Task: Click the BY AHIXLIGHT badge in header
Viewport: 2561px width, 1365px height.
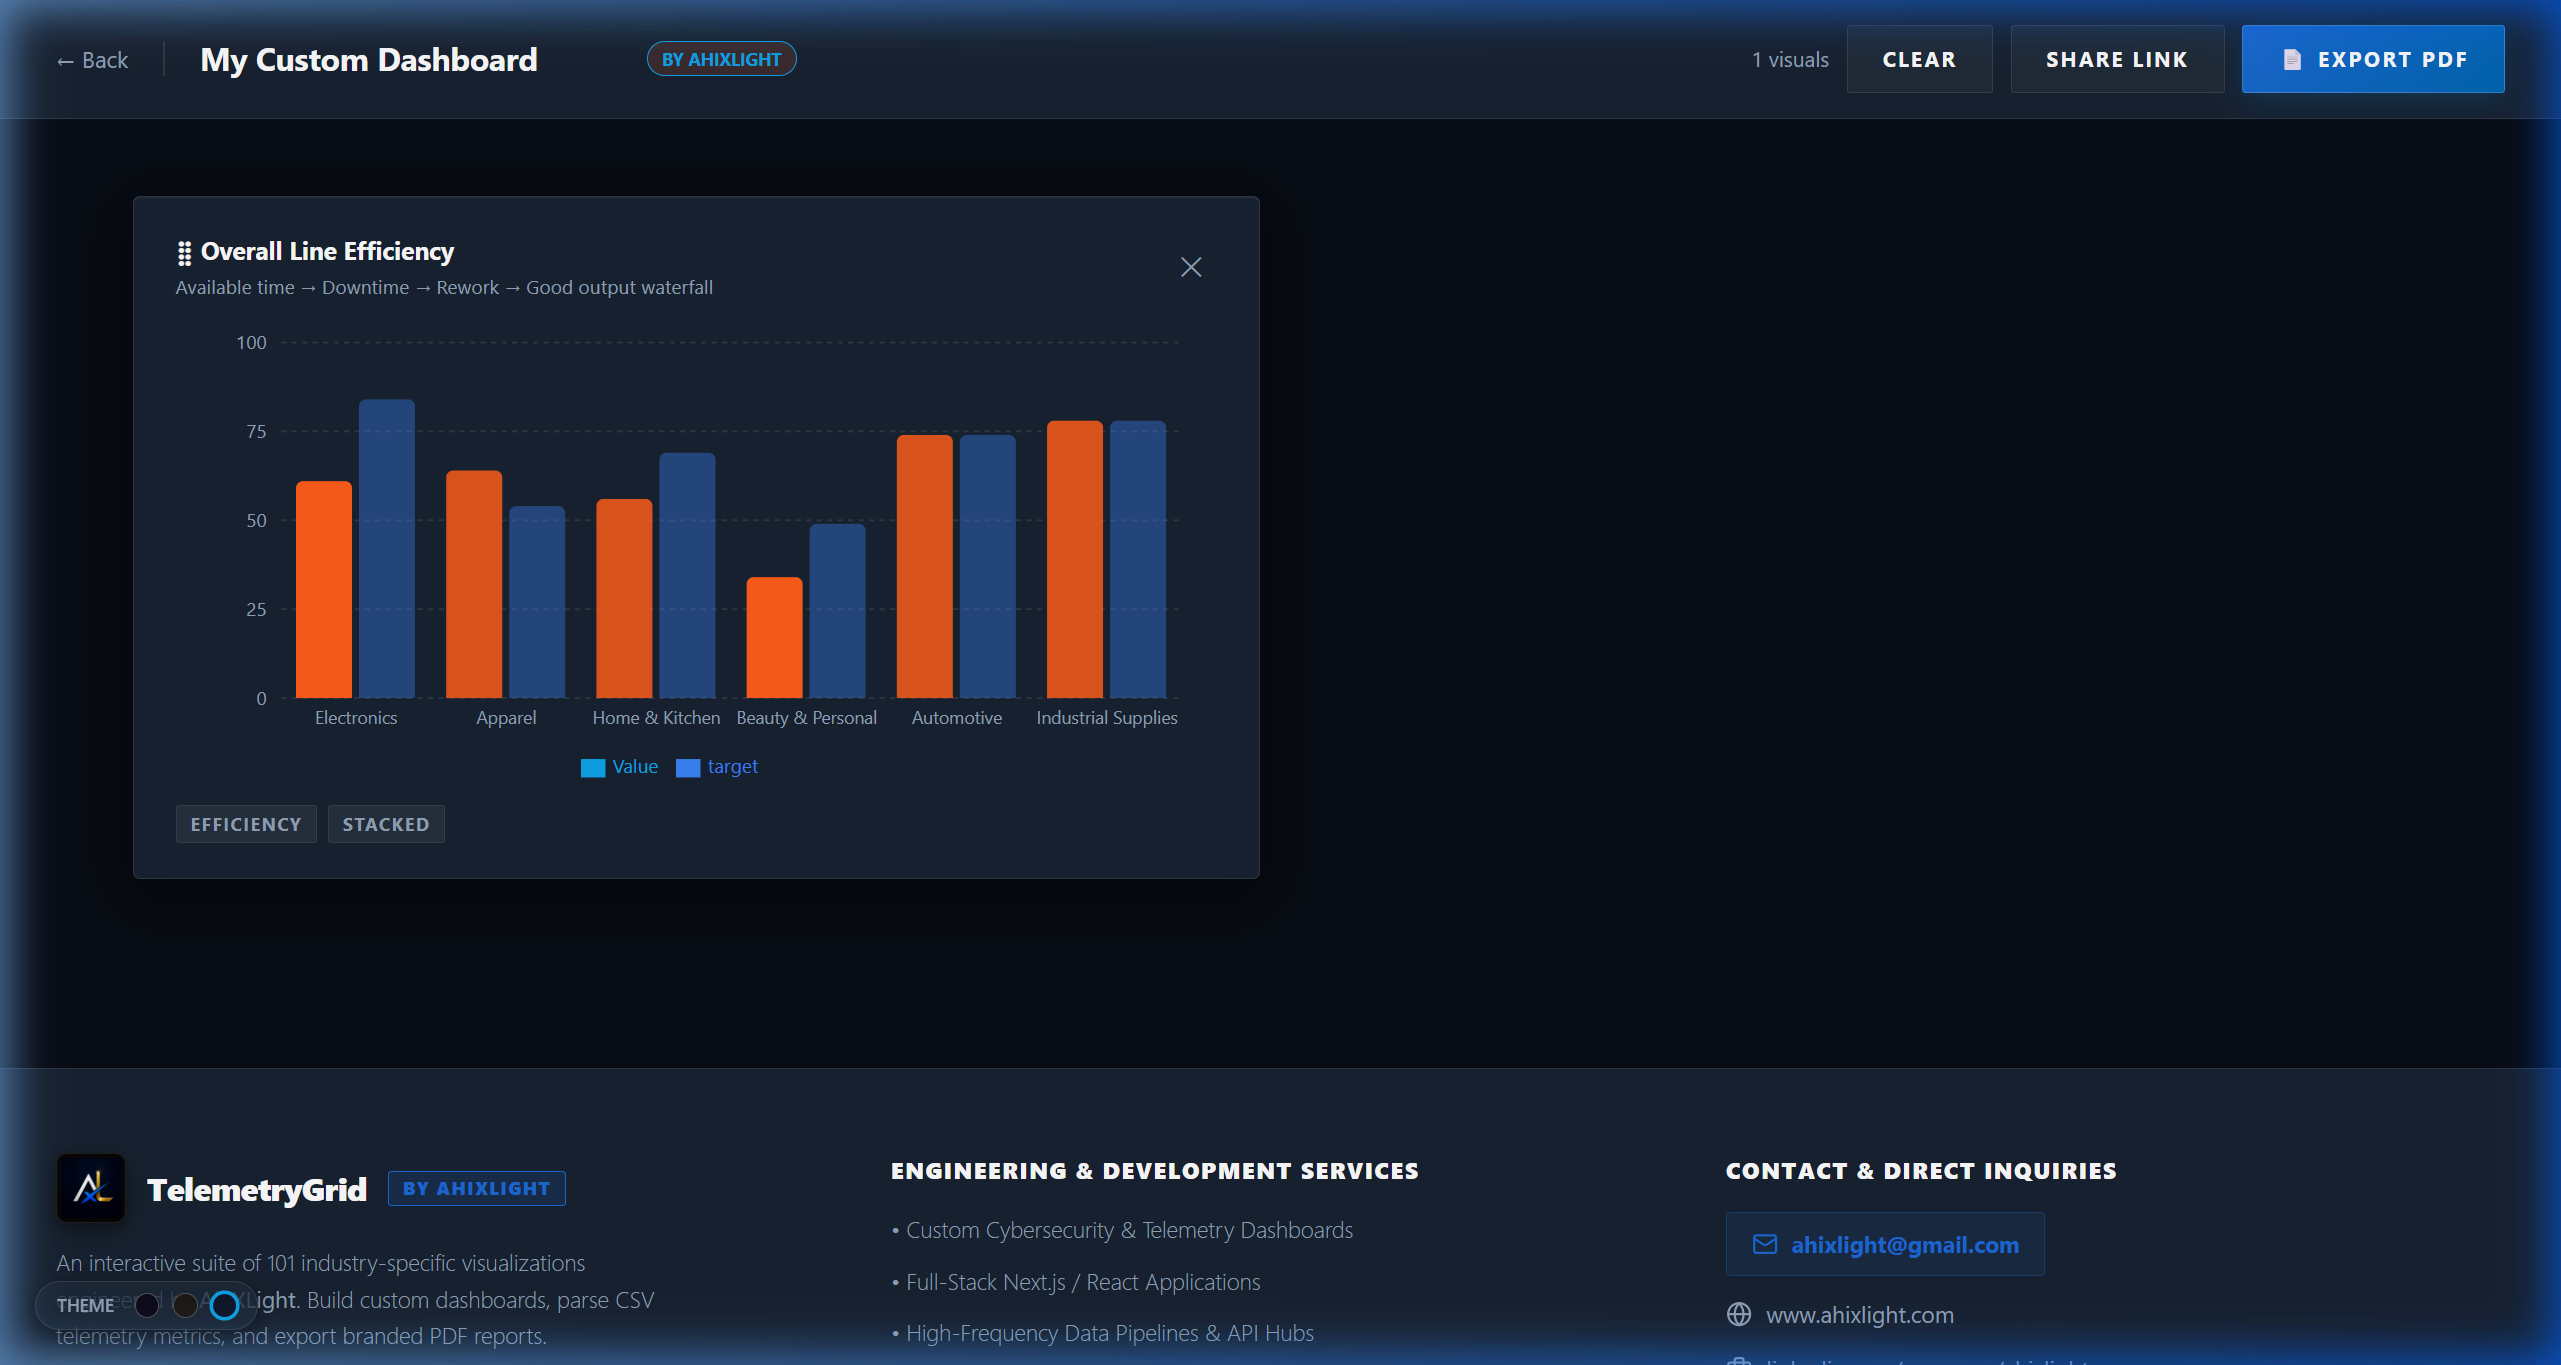Action: (721, 59)
